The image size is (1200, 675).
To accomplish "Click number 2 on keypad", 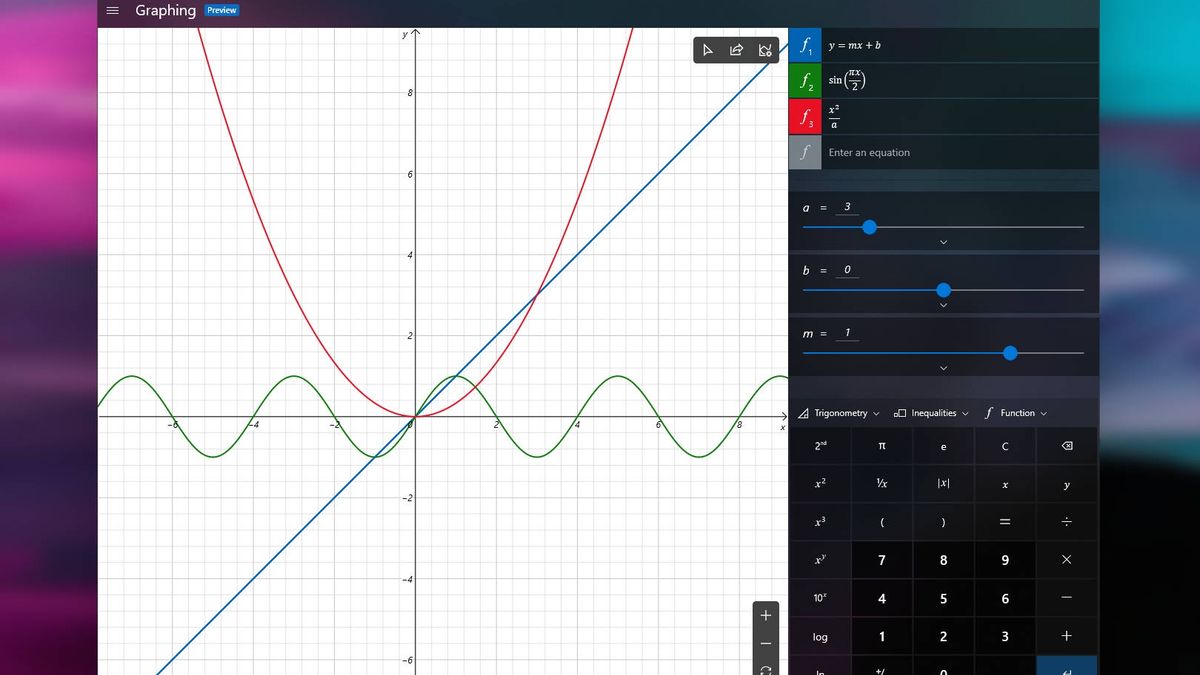I will 943,636.
